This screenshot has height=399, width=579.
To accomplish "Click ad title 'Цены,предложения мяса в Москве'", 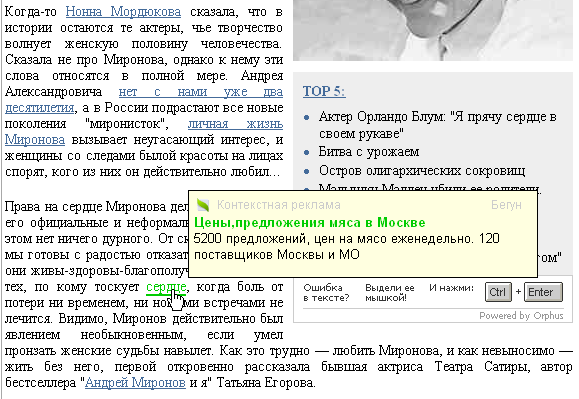I will coord(309,223).
